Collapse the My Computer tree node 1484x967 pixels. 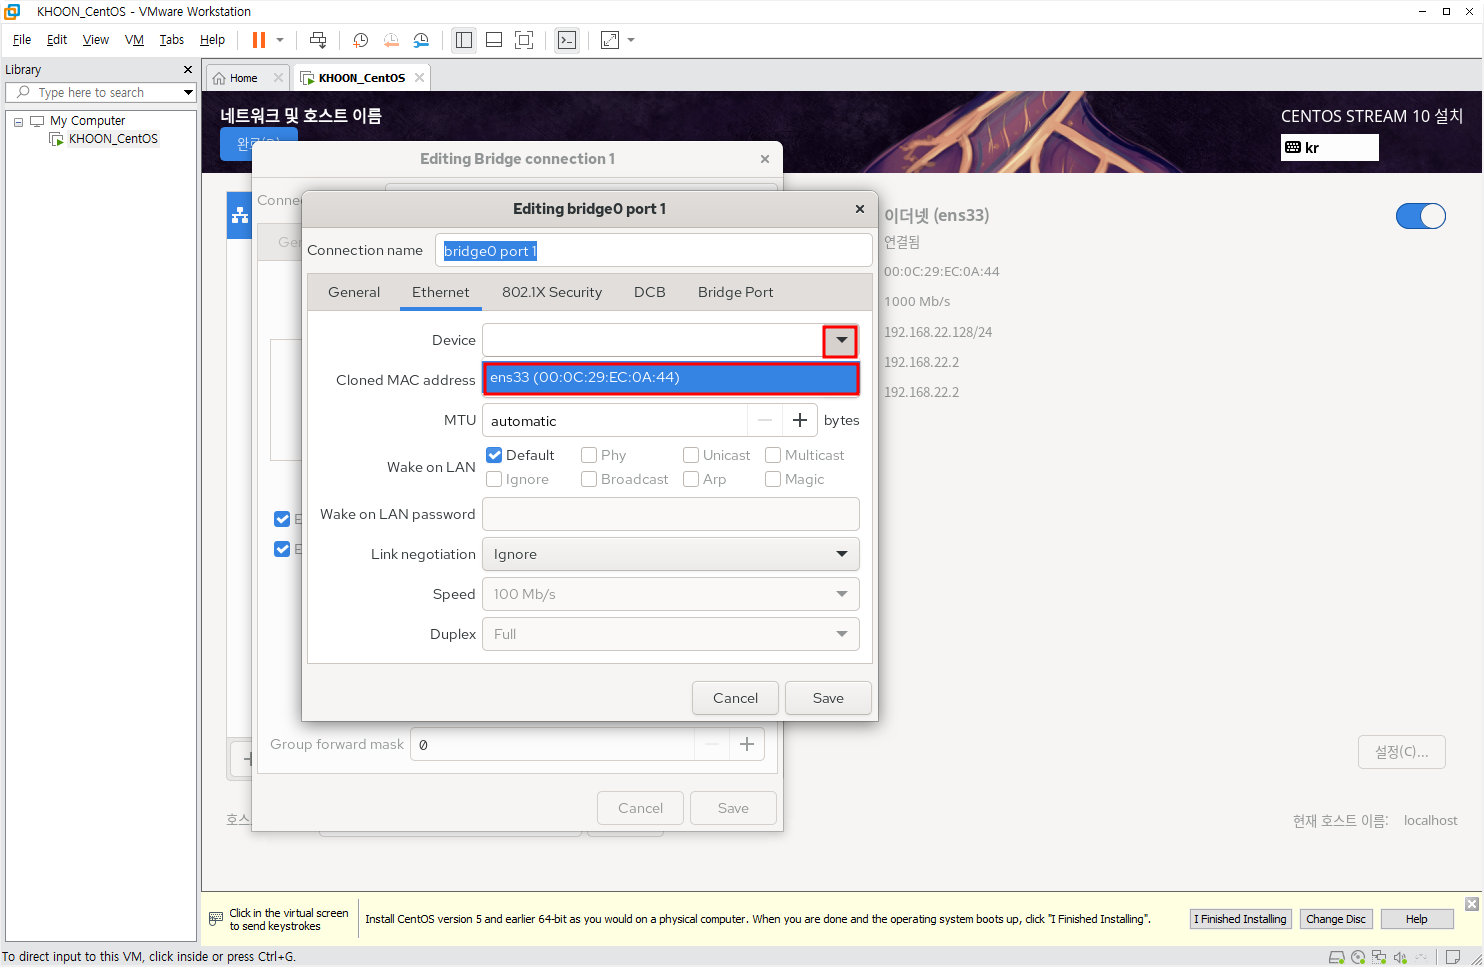point(18,121)
